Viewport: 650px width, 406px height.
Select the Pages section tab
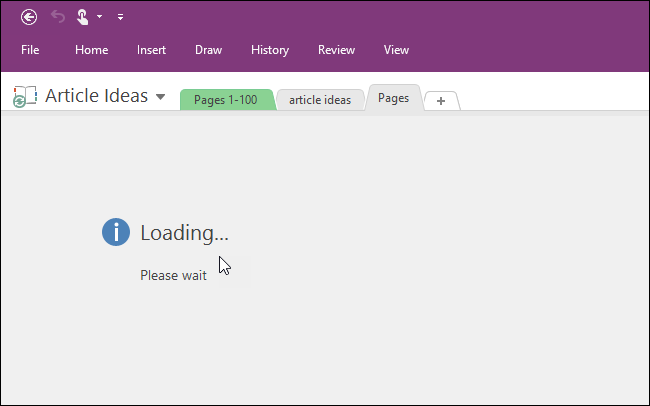coord(394,98)
